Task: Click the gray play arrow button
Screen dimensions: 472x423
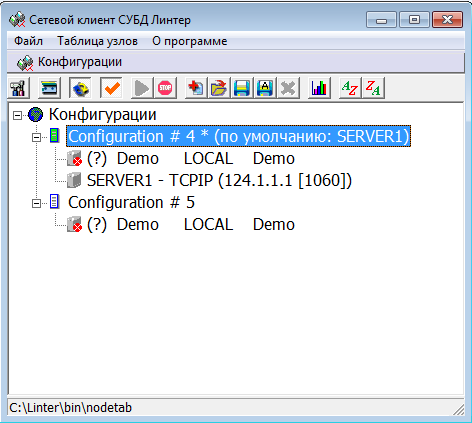Action: click(142, 88)
